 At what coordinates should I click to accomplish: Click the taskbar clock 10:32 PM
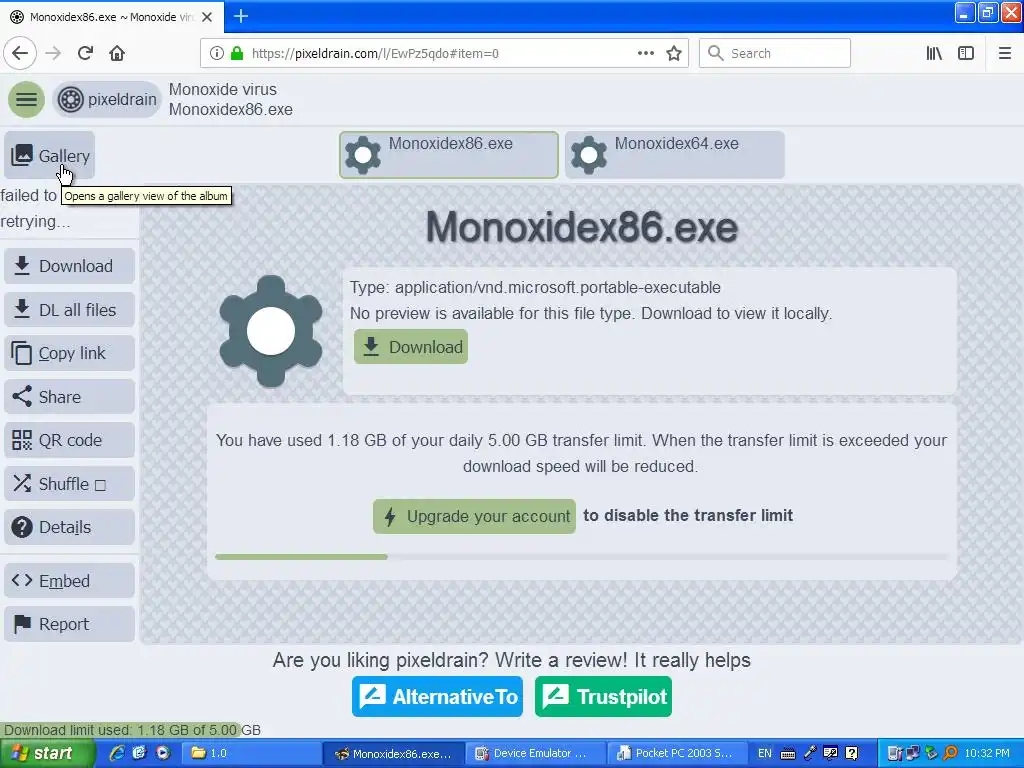987,754
